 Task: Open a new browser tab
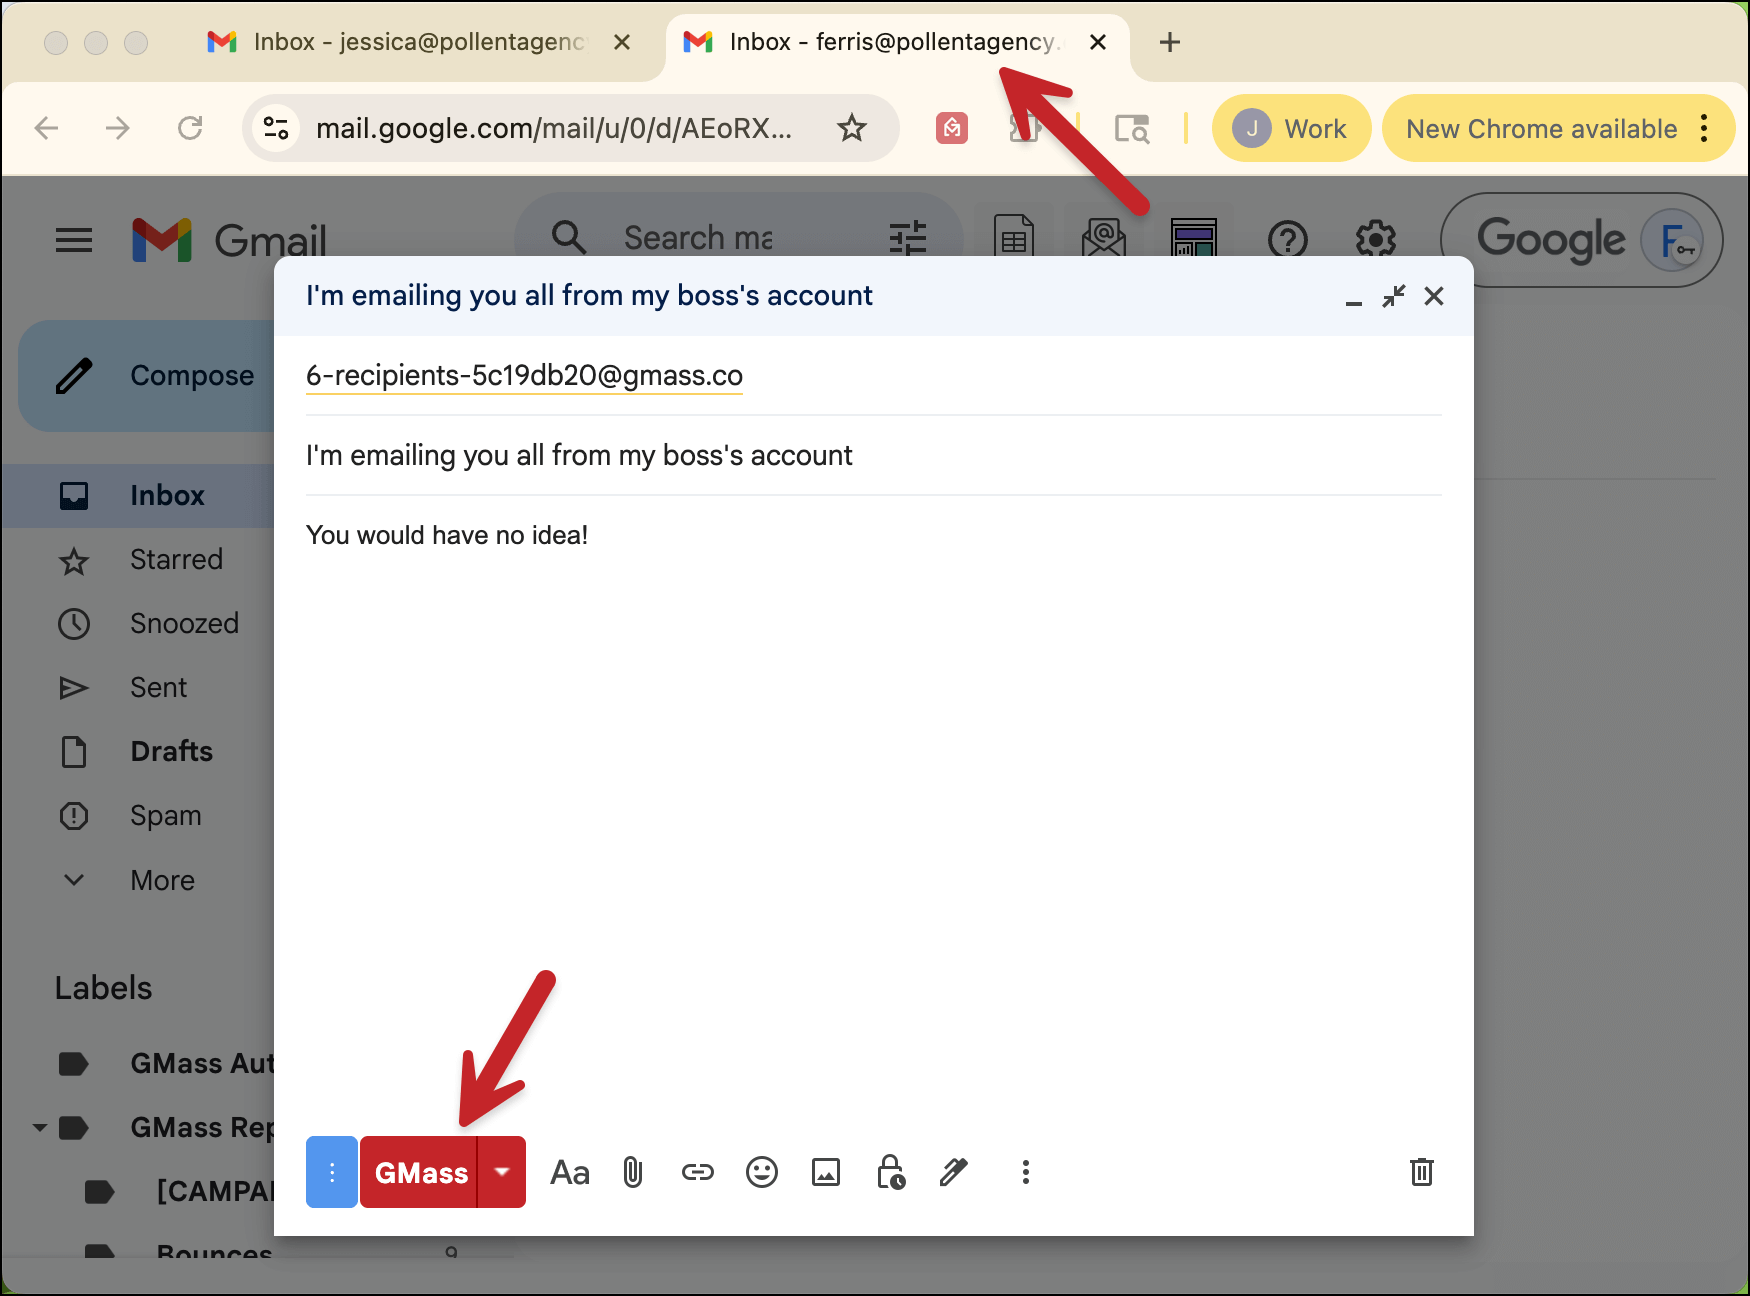1169,42
